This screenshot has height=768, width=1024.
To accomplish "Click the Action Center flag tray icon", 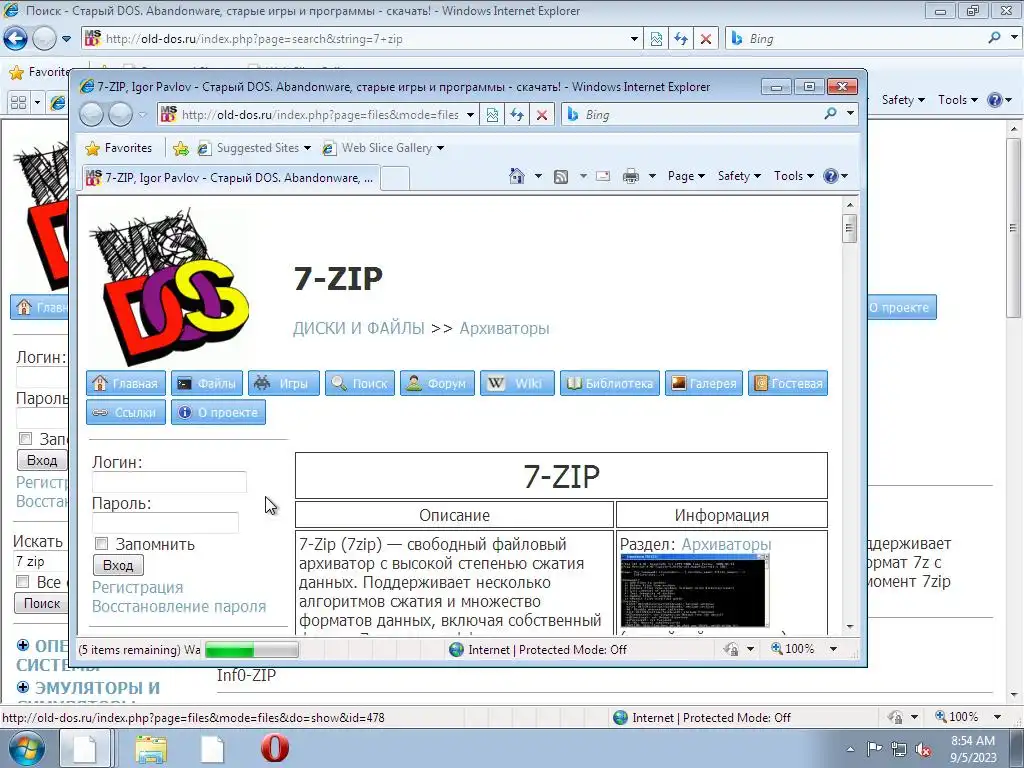I will [x=874, y=749].
